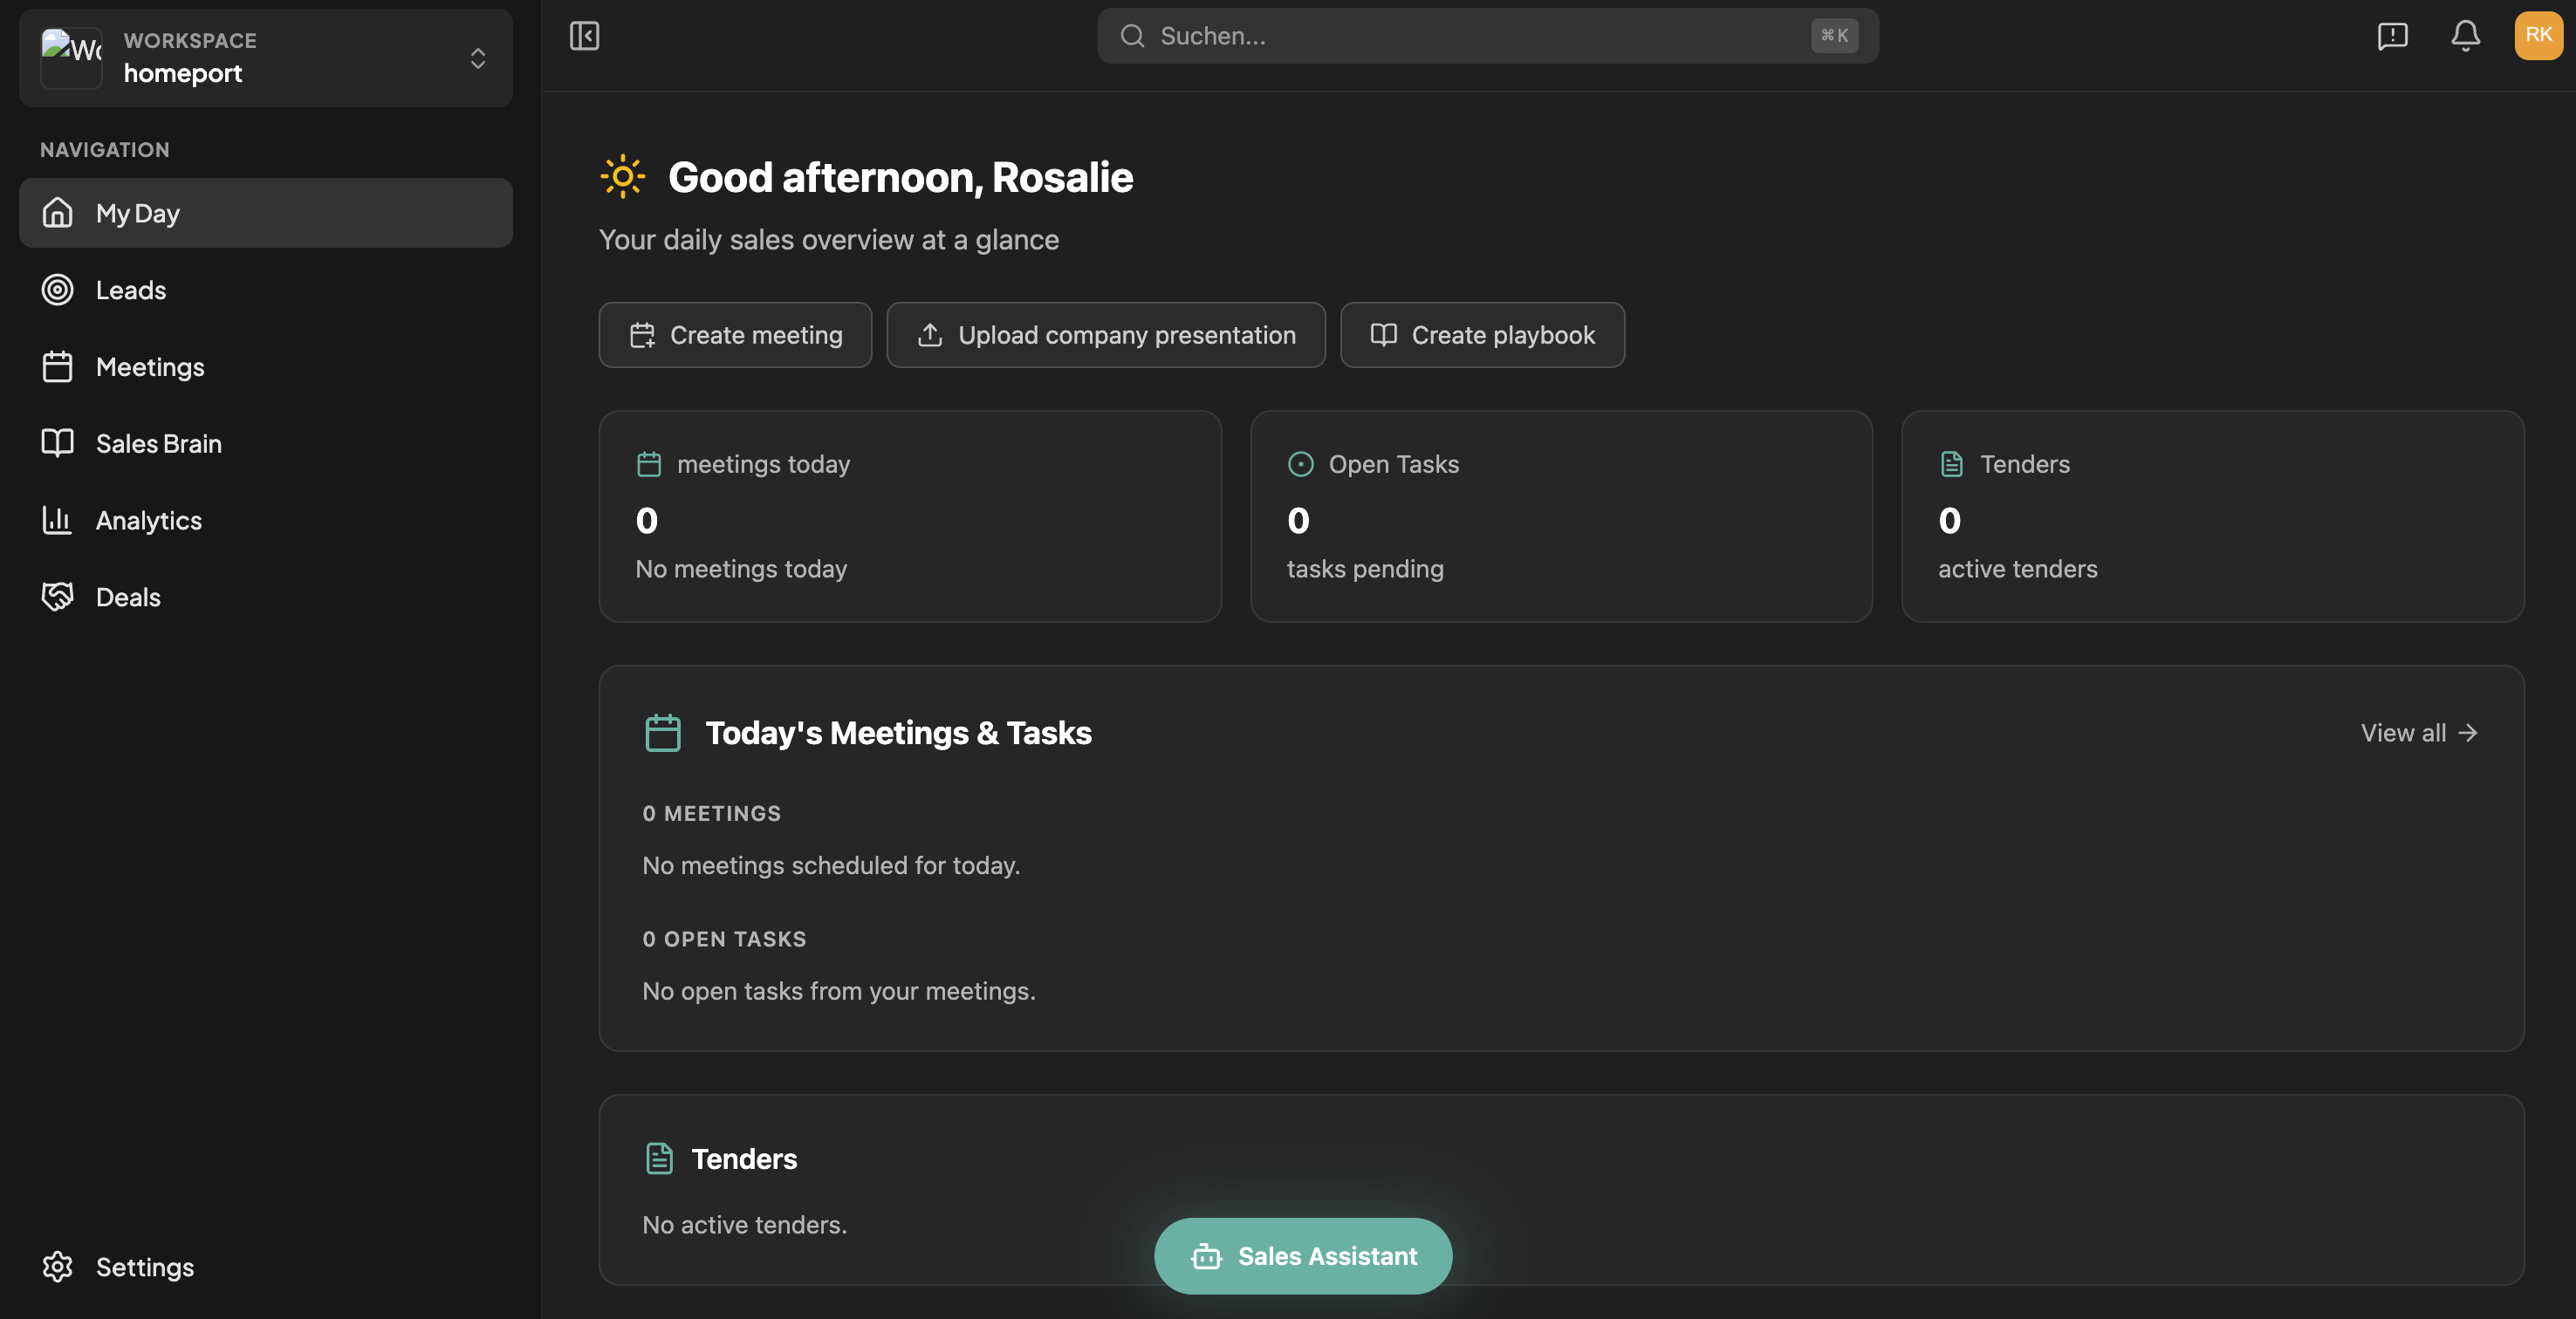Open the Meetings navigation item
Image resolution: width=2576 pixels, height=1319 pixels.
(x=150, y=367)
